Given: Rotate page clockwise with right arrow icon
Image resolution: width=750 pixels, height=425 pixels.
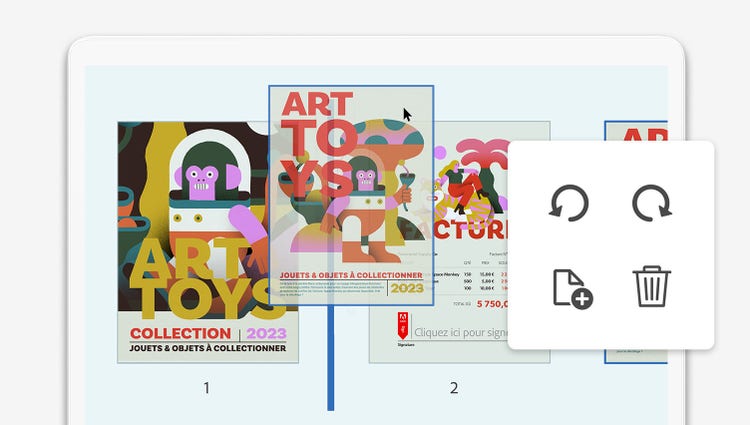Looking at the screenshot, I should (x=651, y=203).
